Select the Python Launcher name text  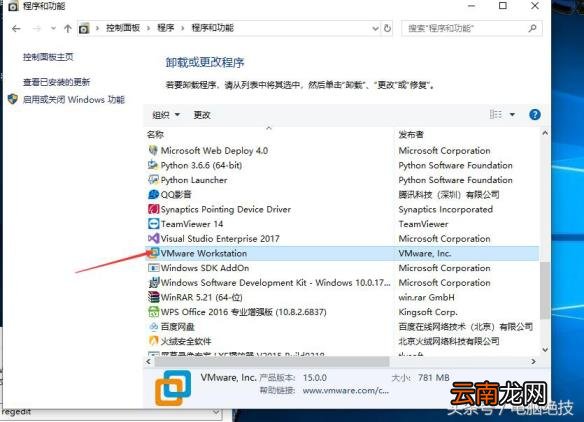(194, 180)
